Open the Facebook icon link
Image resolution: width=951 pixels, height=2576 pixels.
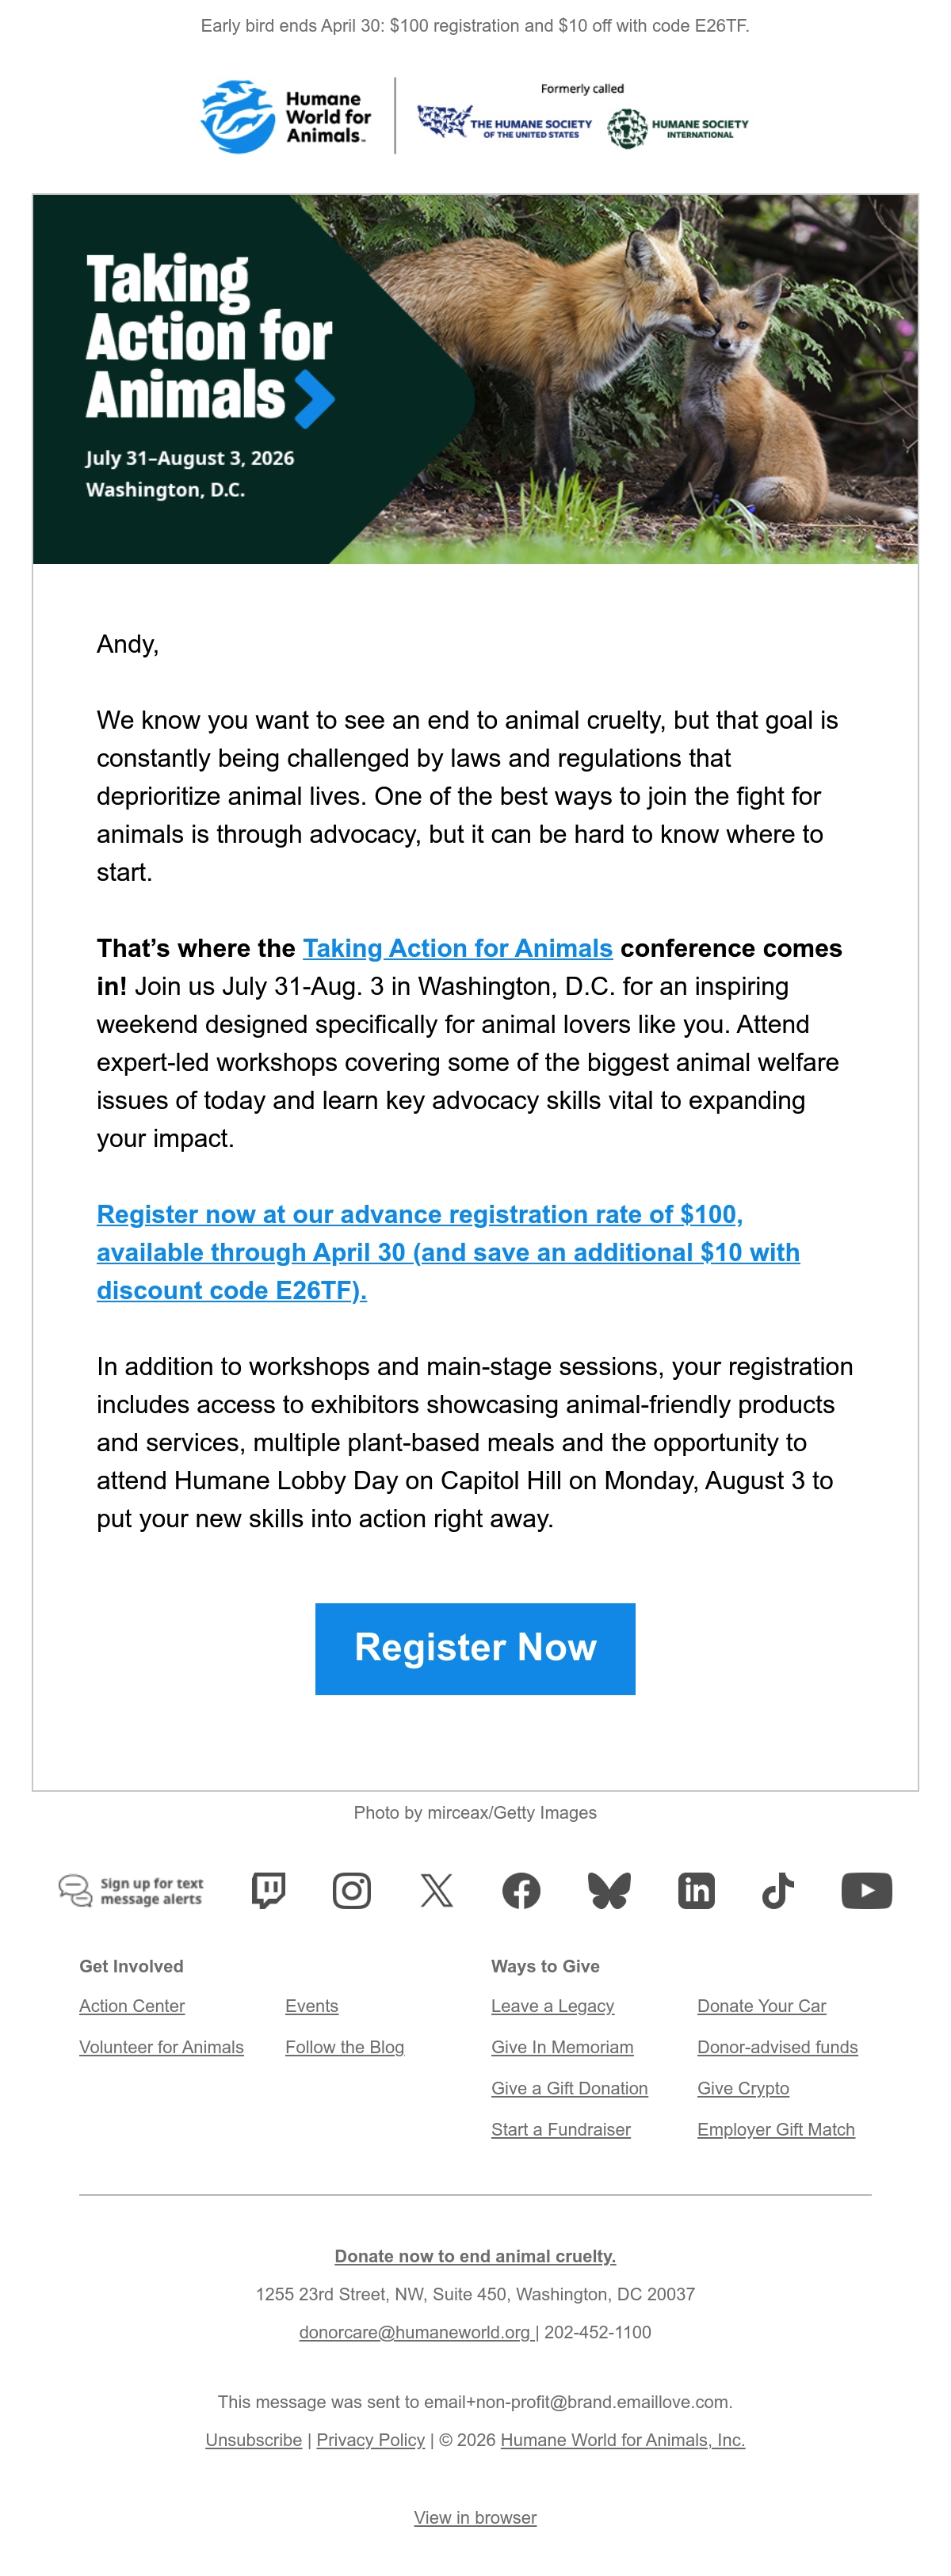(x=521, y=1890)
